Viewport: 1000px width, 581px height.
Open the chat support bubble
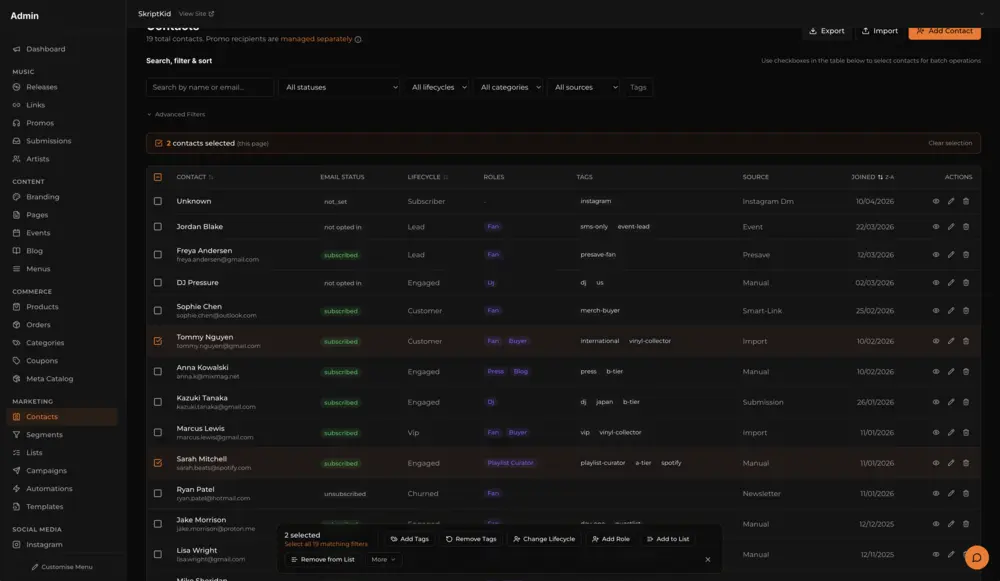point(977,557)
